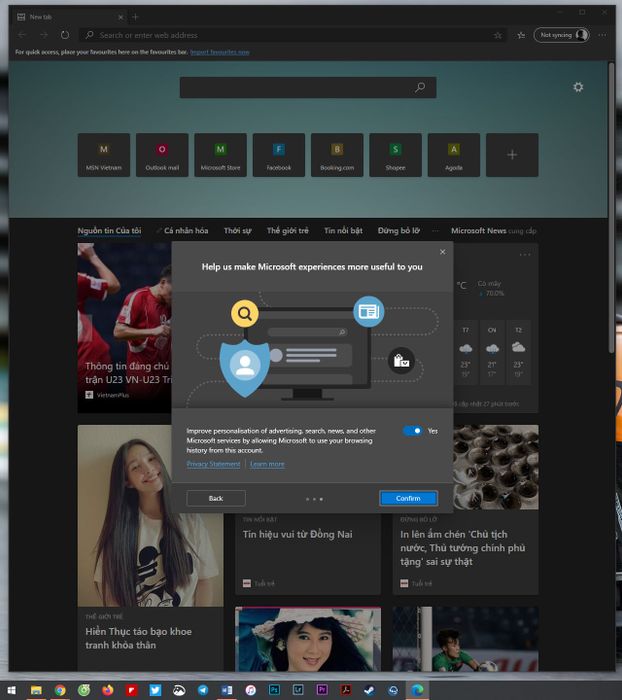Open Lightroom from taskbar
Screen dimensions: 622x700
[x=298, y=690]
